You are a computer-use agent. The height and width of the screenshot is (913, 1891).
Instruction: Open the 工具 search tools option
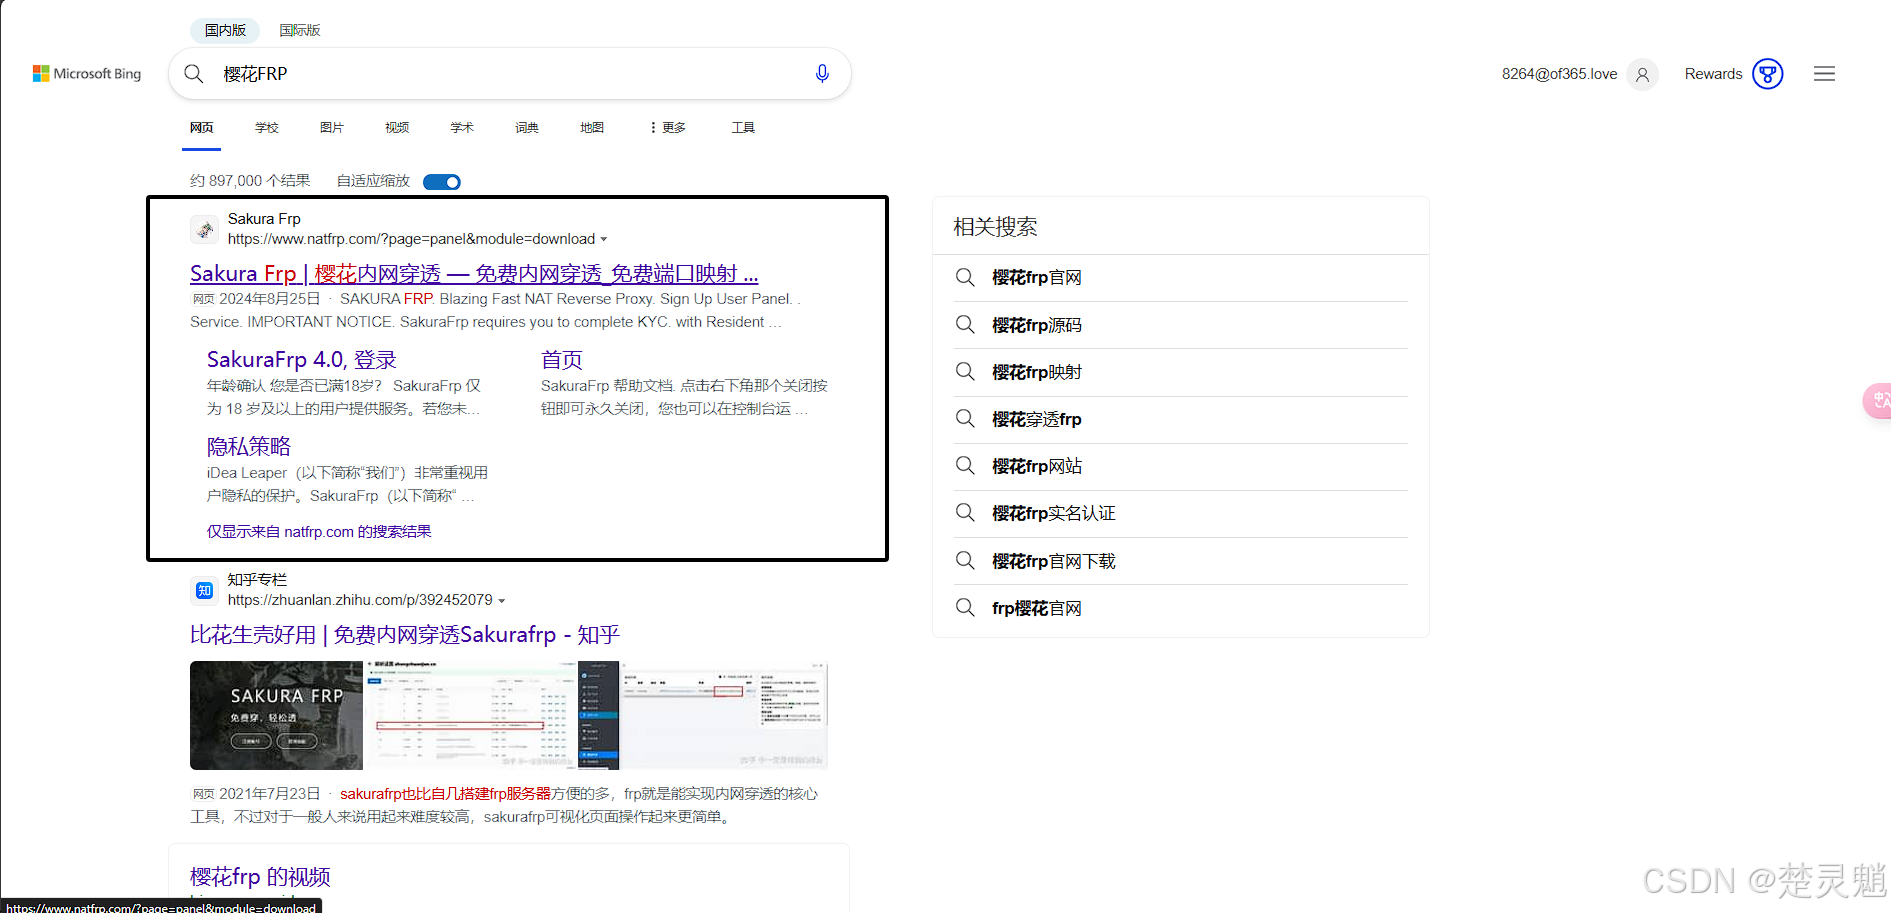(x=743, y=128)
